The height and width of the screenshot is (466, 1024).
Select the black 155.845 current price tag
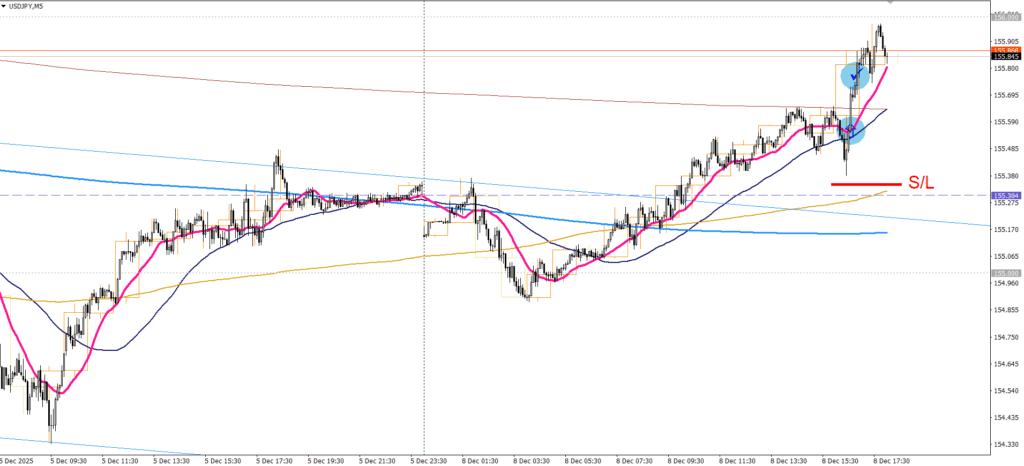tap(1005, 57)
